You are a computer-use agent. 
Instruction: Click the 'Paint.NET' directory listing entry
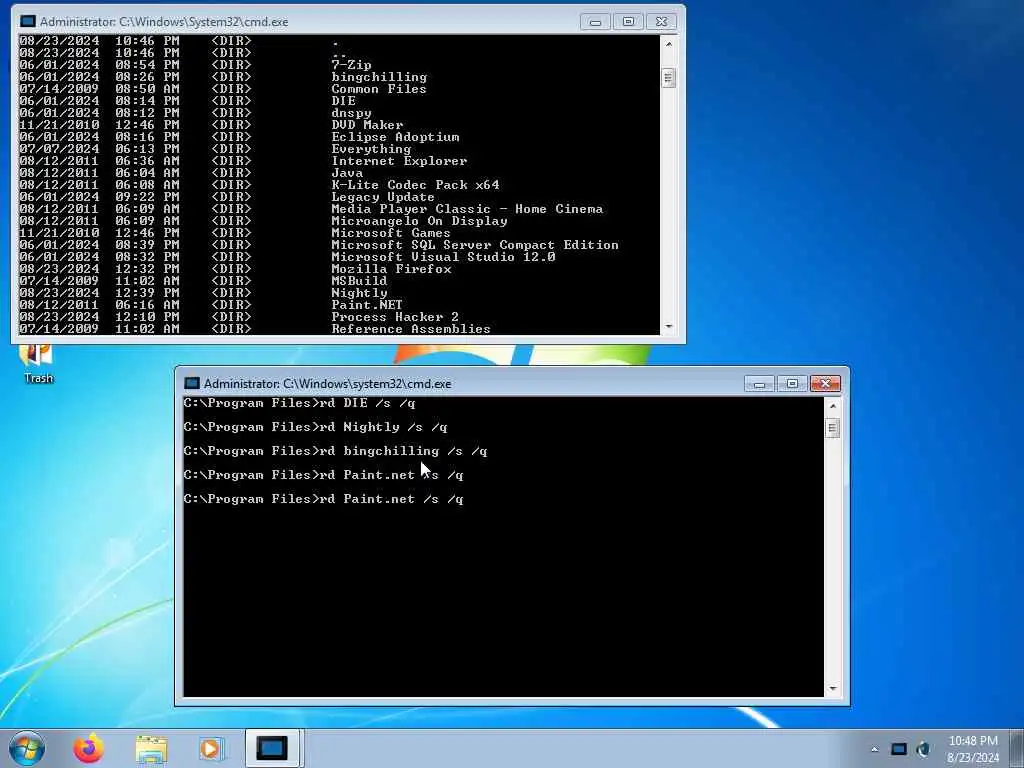(367, 305)
